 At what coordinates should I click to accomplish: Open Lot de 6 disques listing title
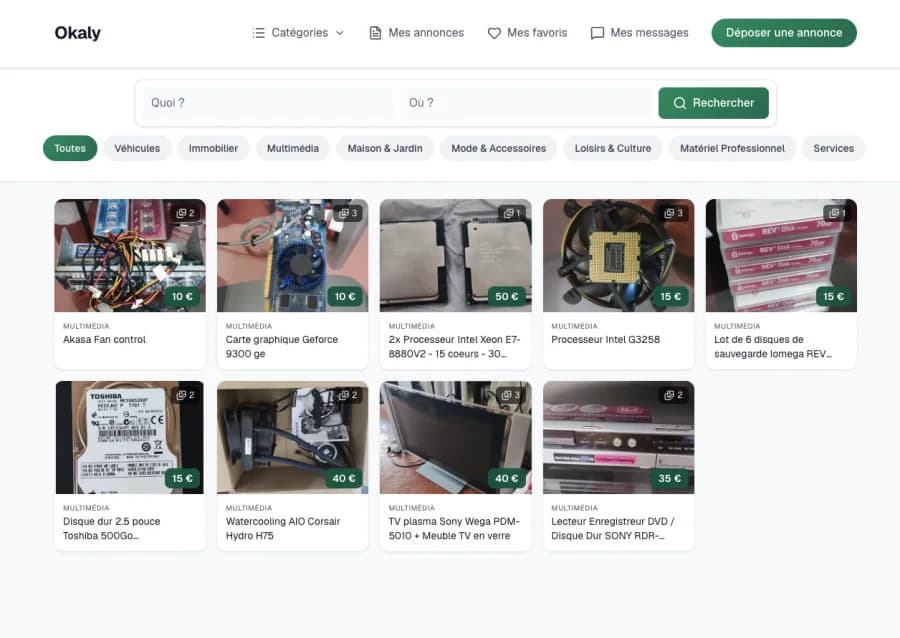click(773, 347)
